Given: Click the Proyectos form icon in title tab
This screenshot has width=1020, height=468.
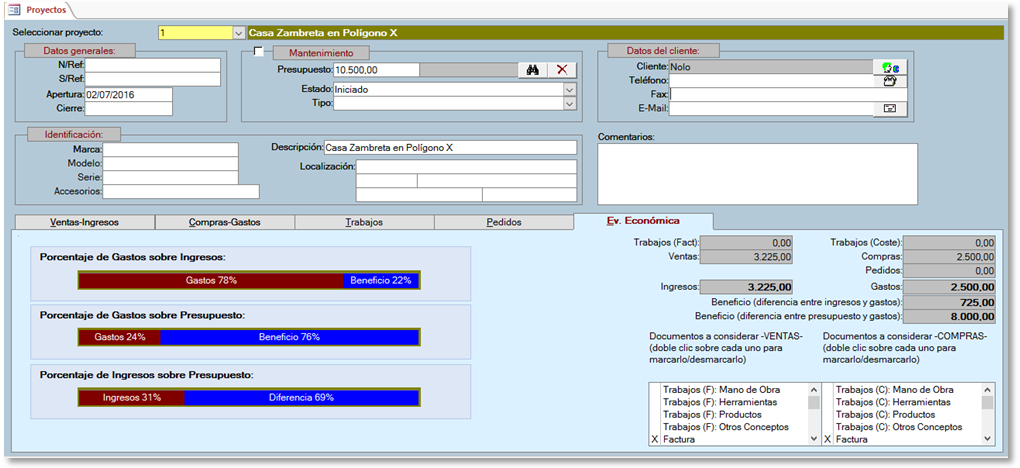Looking at the screenshot, I should [13, 9].
